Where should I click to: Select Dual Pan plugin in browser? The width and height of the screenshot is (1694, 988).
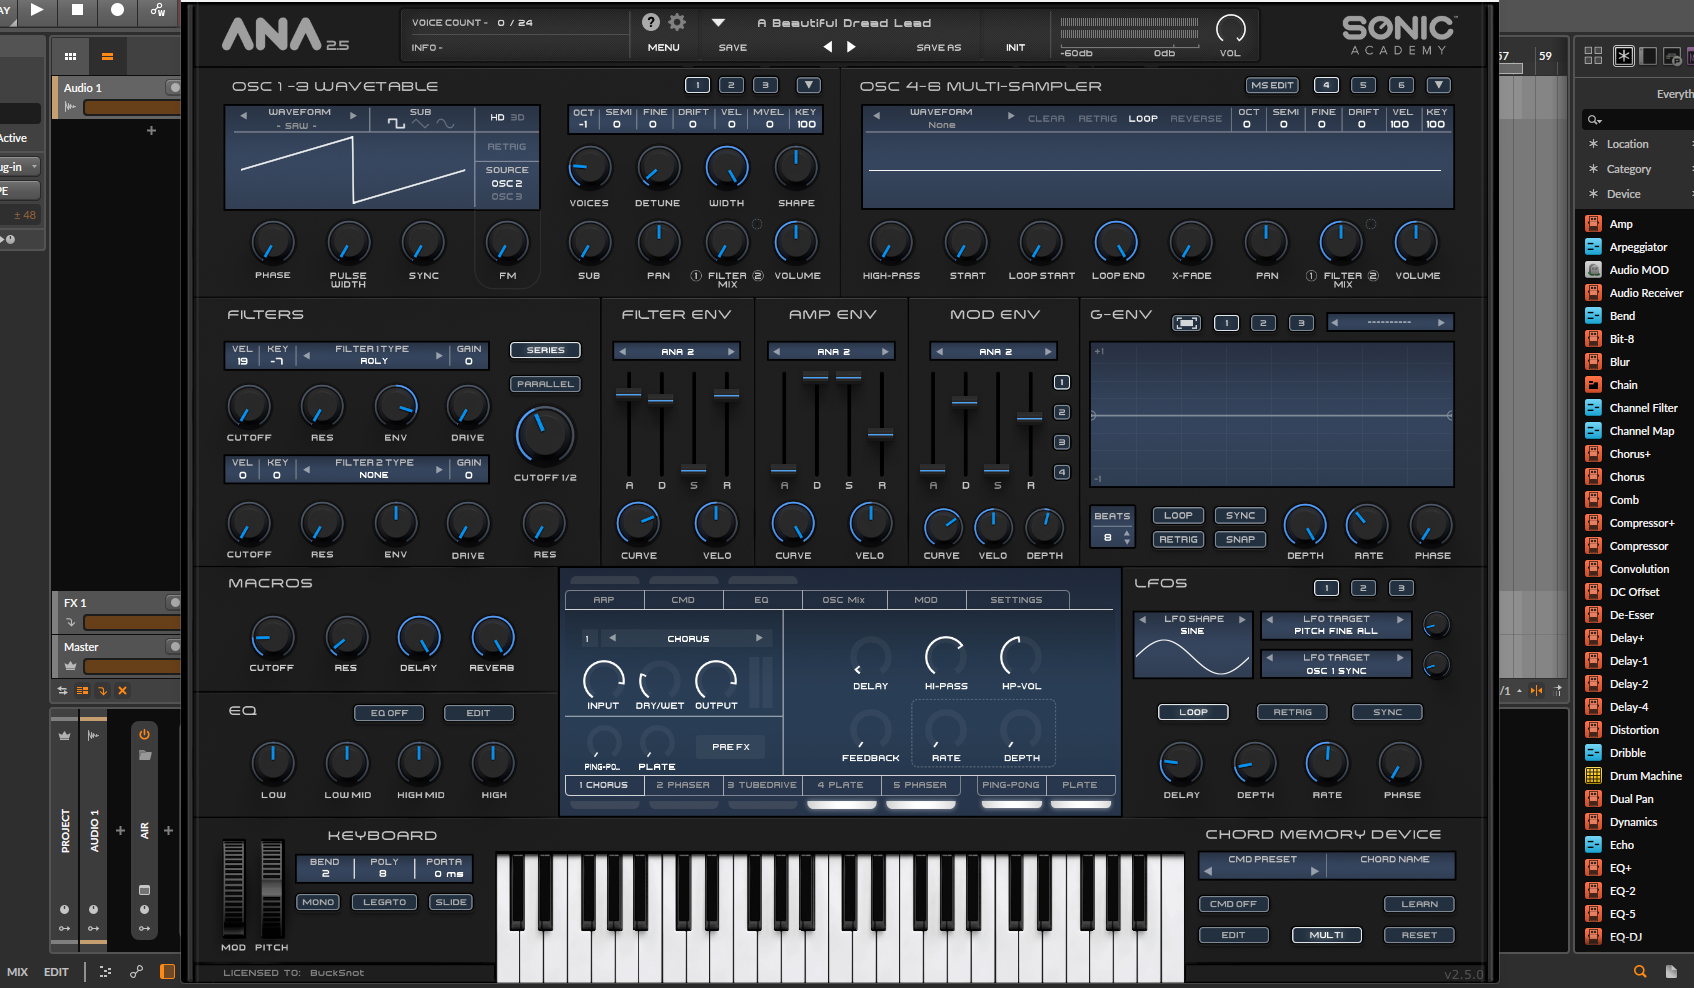click(x=1631, y=799)
